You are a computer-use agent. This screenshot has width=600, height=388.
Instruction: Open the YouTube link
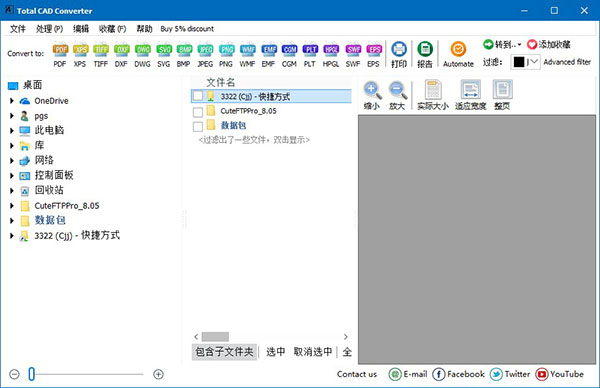(560, 374)
